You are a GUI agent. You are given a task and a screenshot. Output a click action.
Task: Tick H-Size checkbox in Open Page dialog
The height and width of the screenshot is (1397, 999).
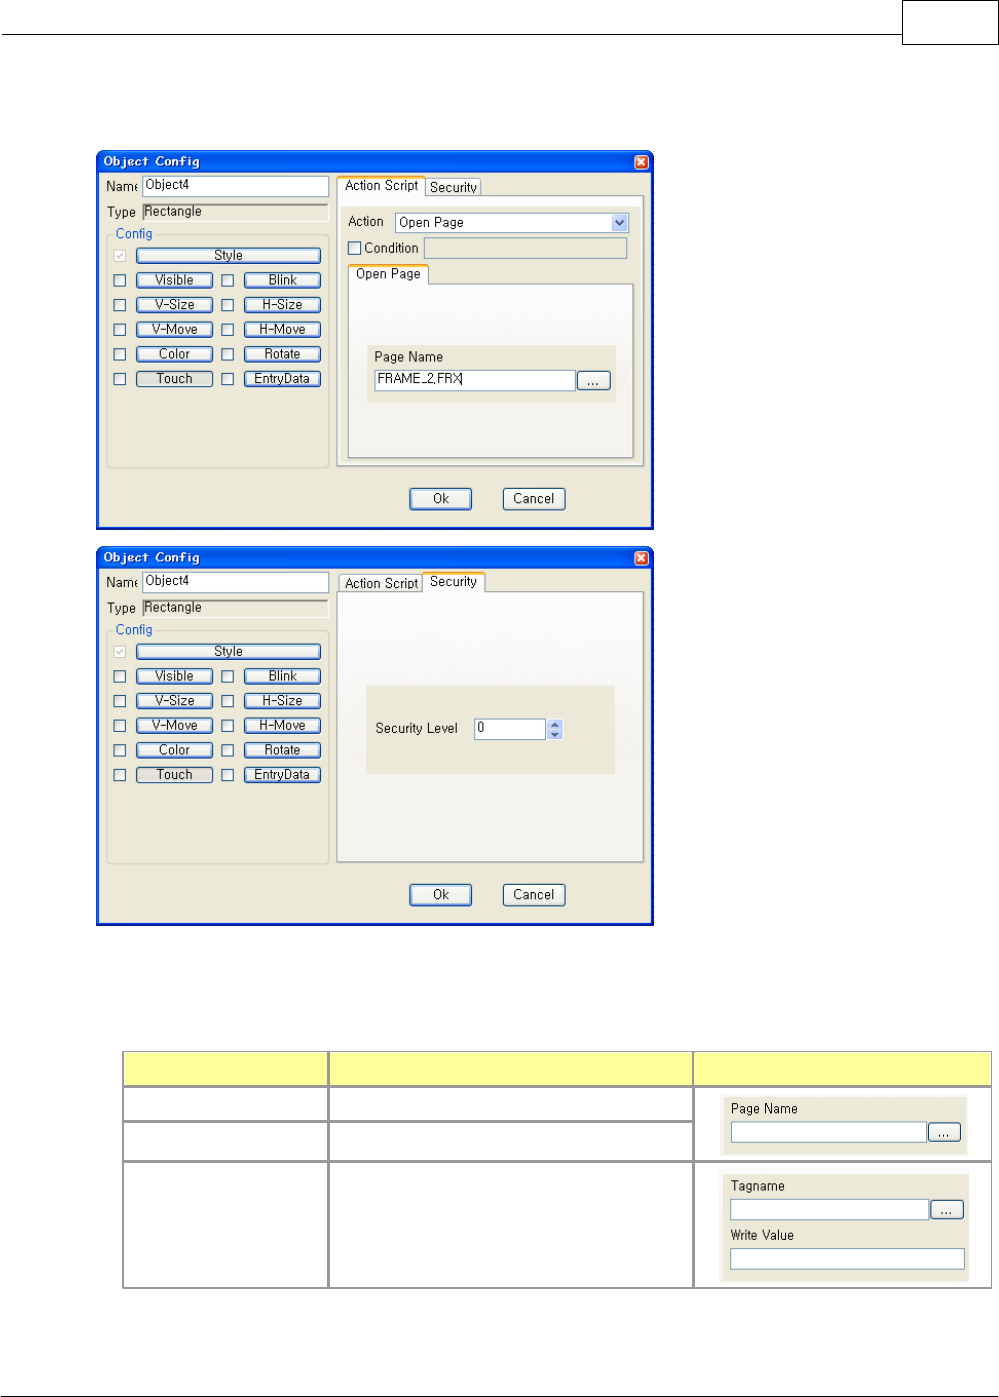(x=228, y=305)
